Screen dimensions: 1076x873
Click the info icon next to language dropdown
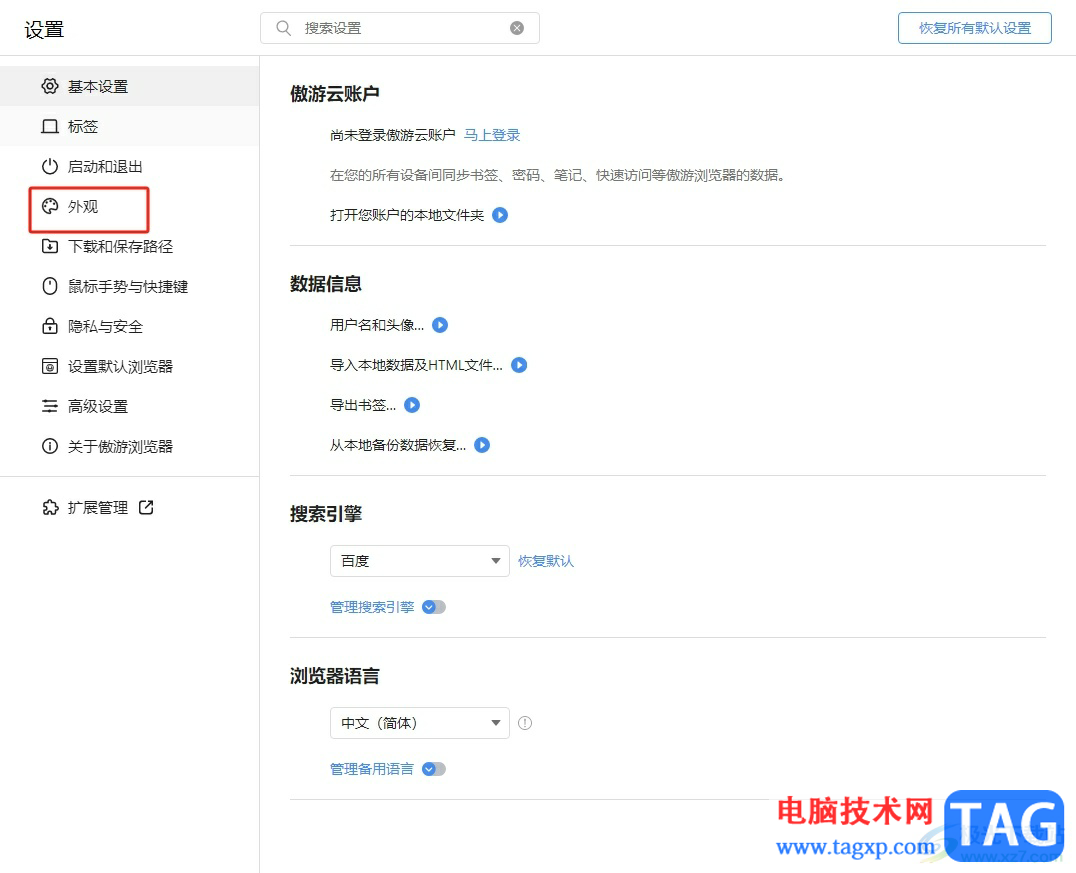525,722
